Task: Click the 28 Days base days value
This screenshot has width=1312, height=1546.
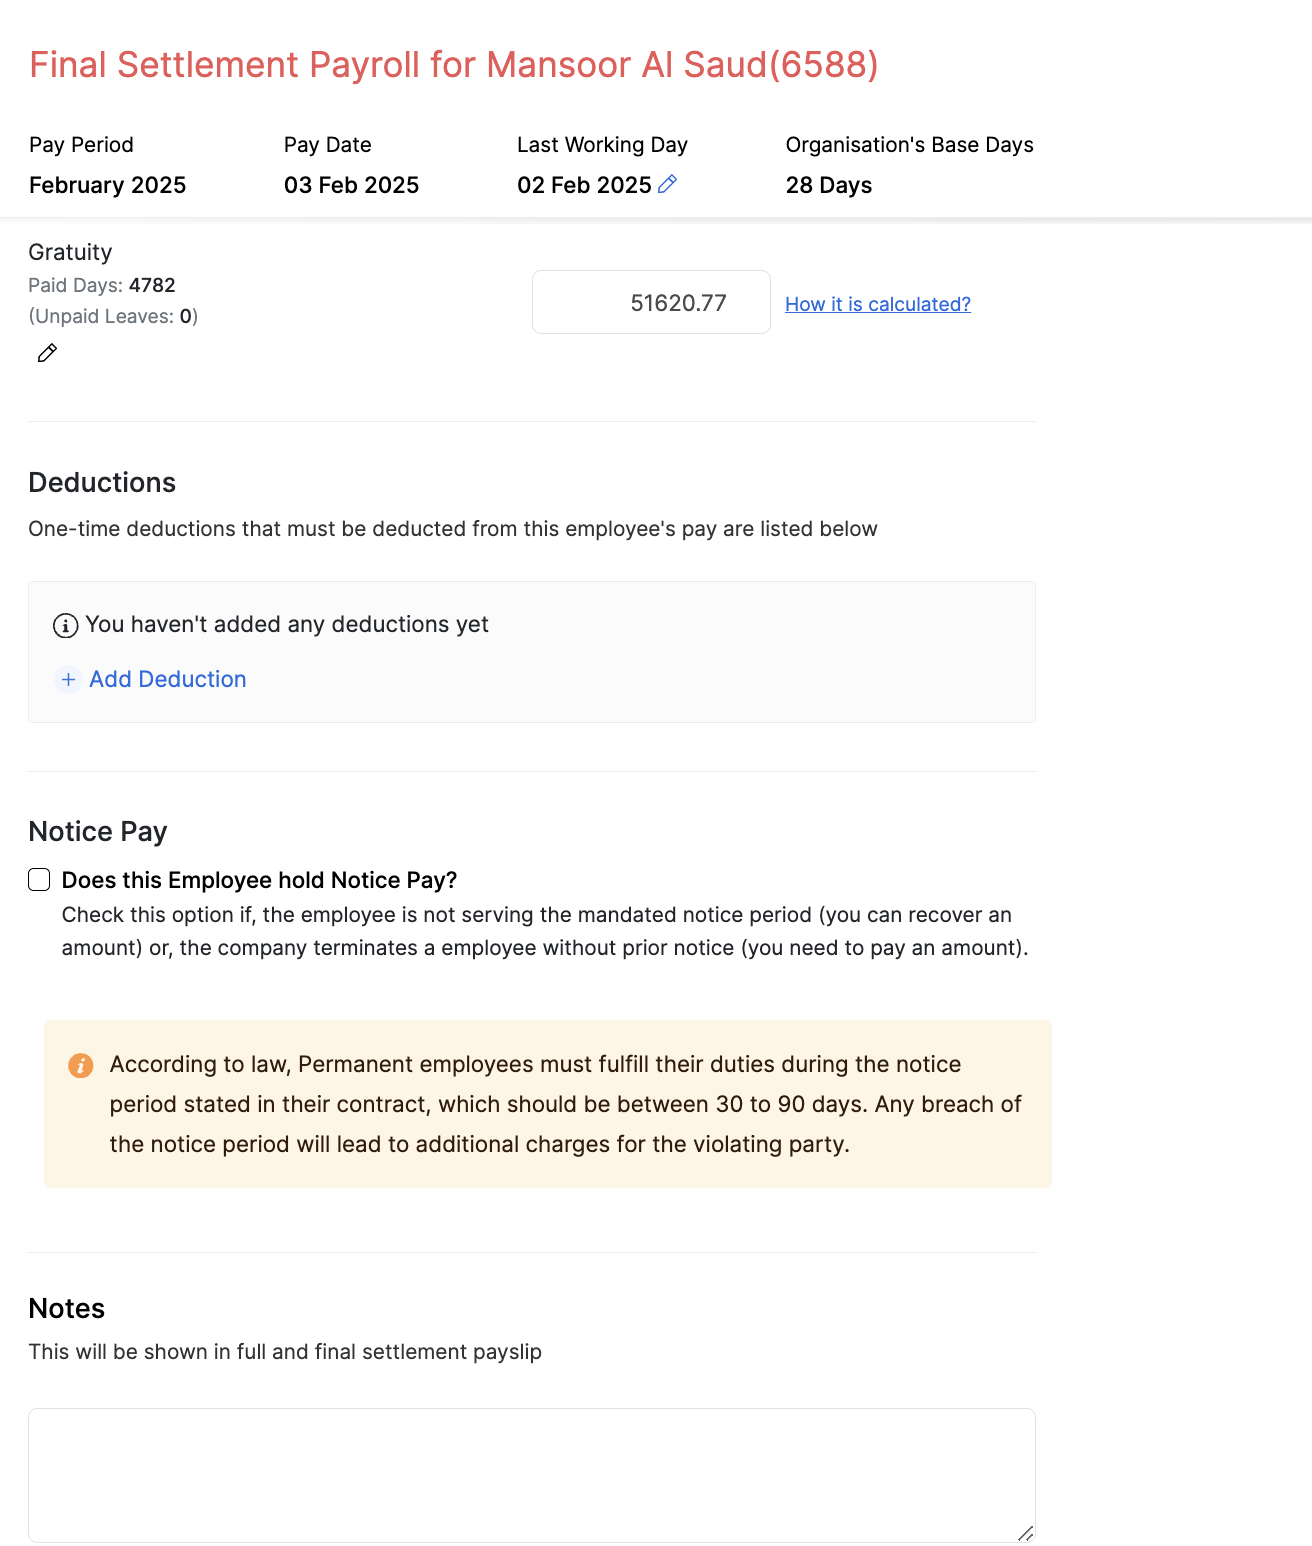Action: click(x=828, y=185)
